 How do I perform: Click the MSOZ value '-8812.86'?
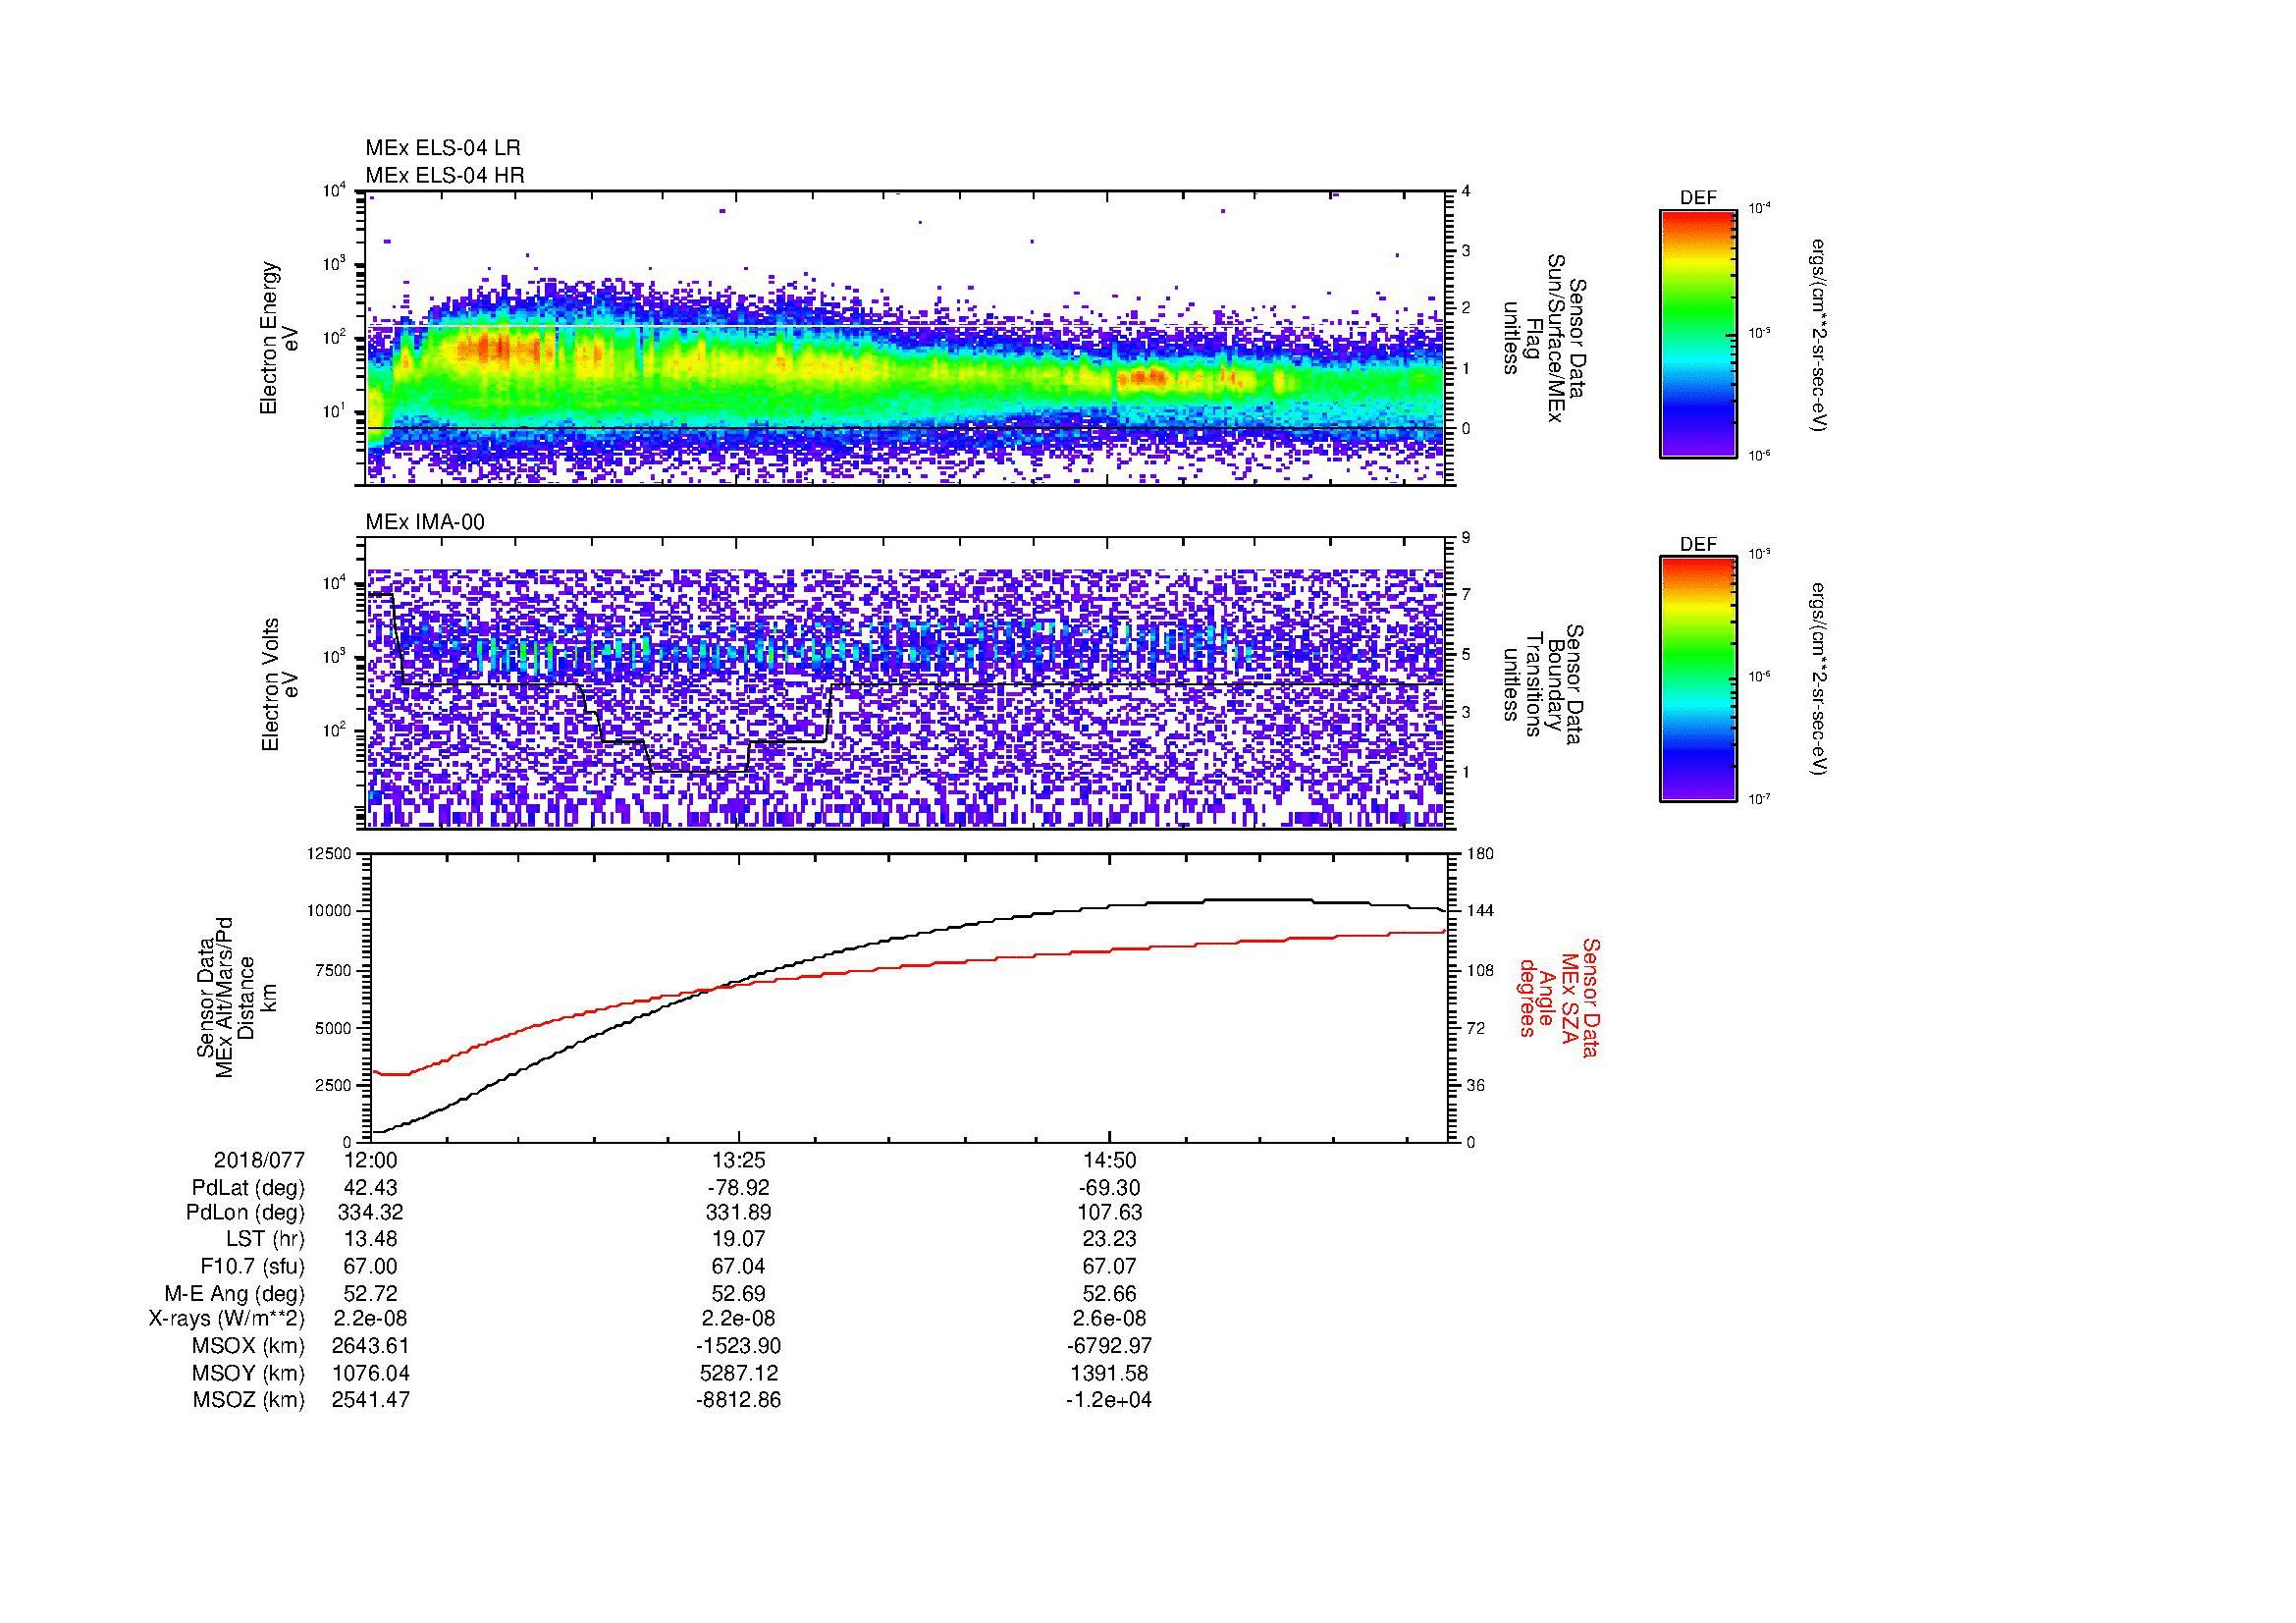point(739,1400)
